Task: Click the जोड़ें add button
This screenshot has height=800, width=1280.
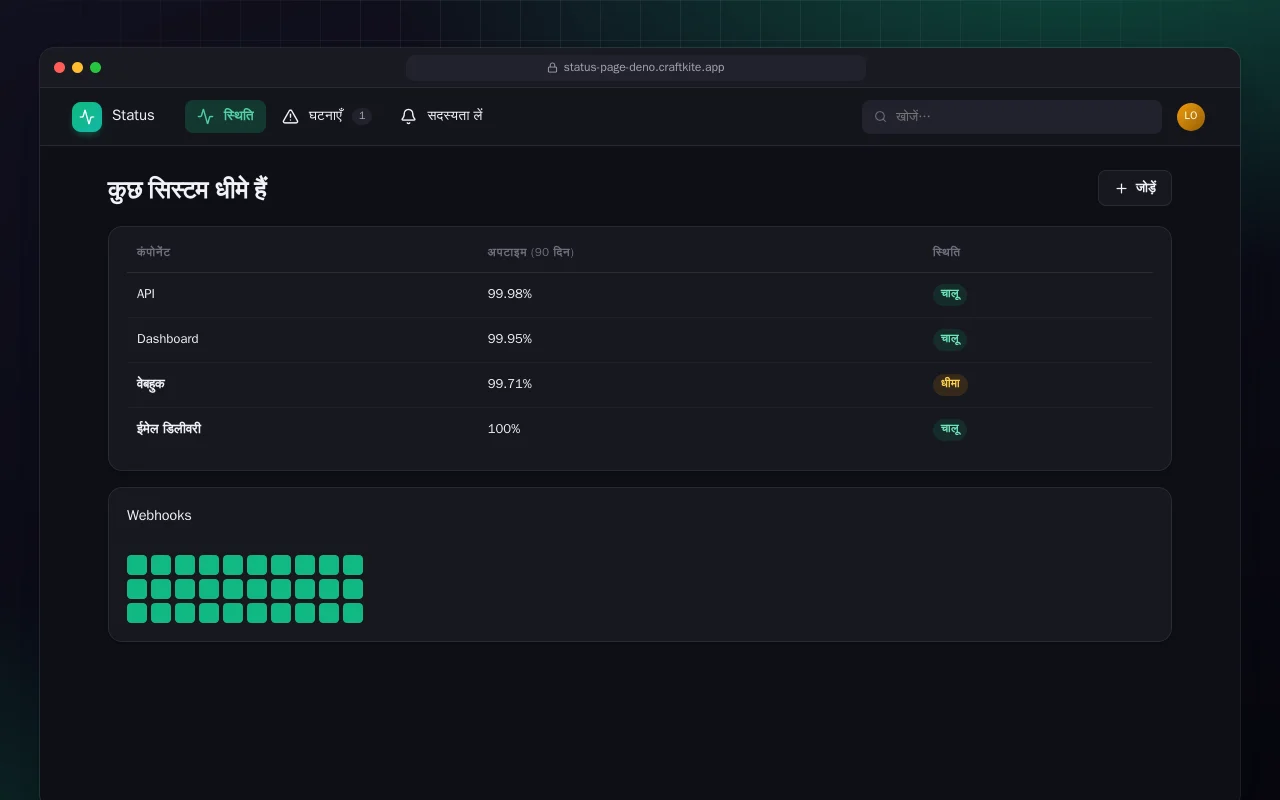Action: (1135, 188)
